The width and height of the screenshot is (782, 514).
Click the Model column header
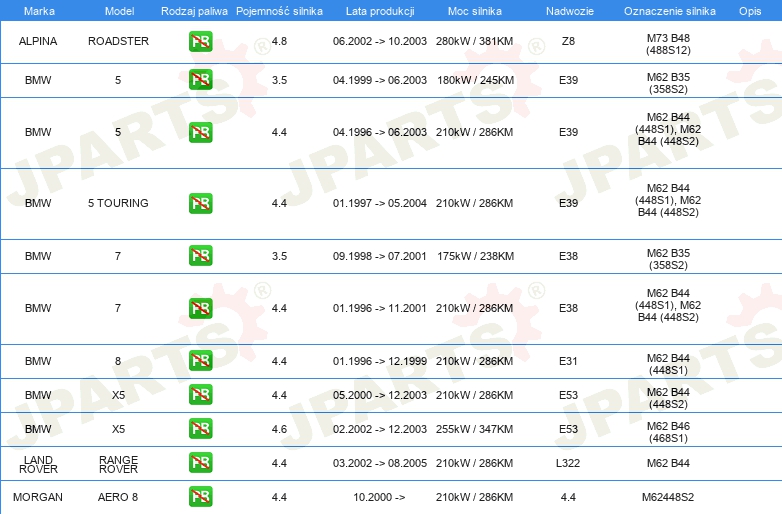tap(119, 11)
